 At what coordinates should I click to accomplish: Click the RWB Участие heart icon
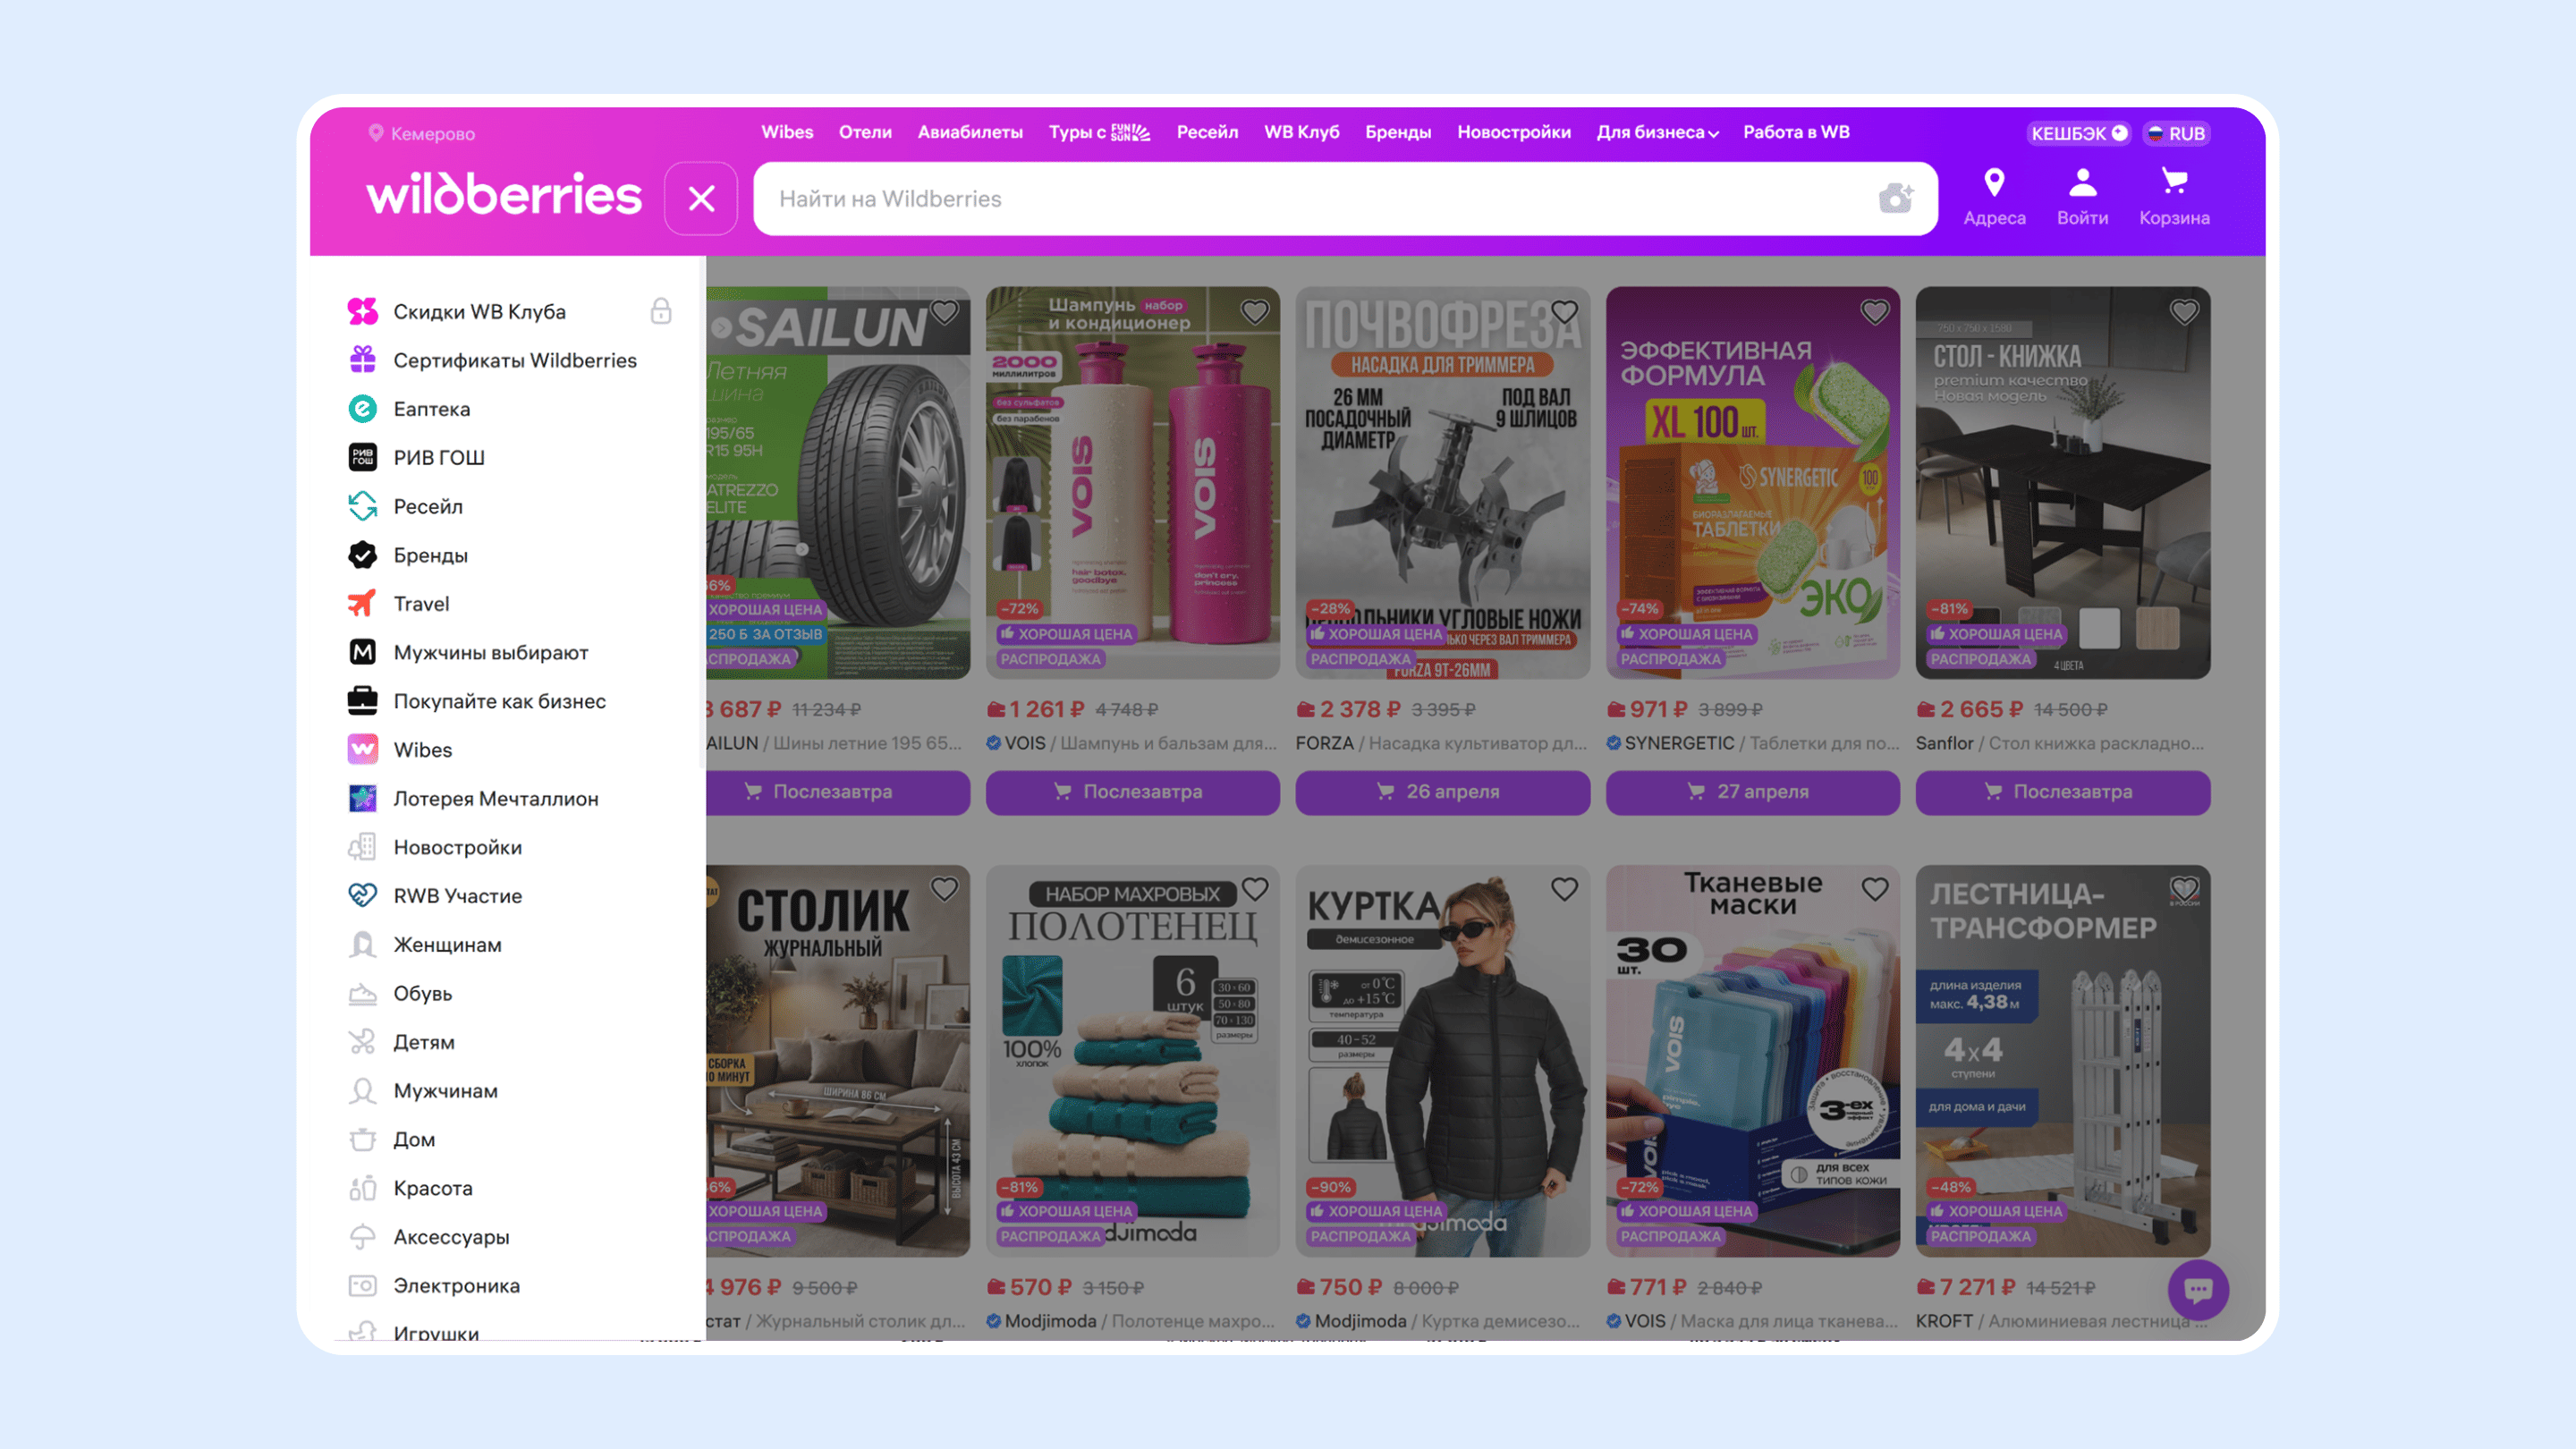tap(362, 895)
